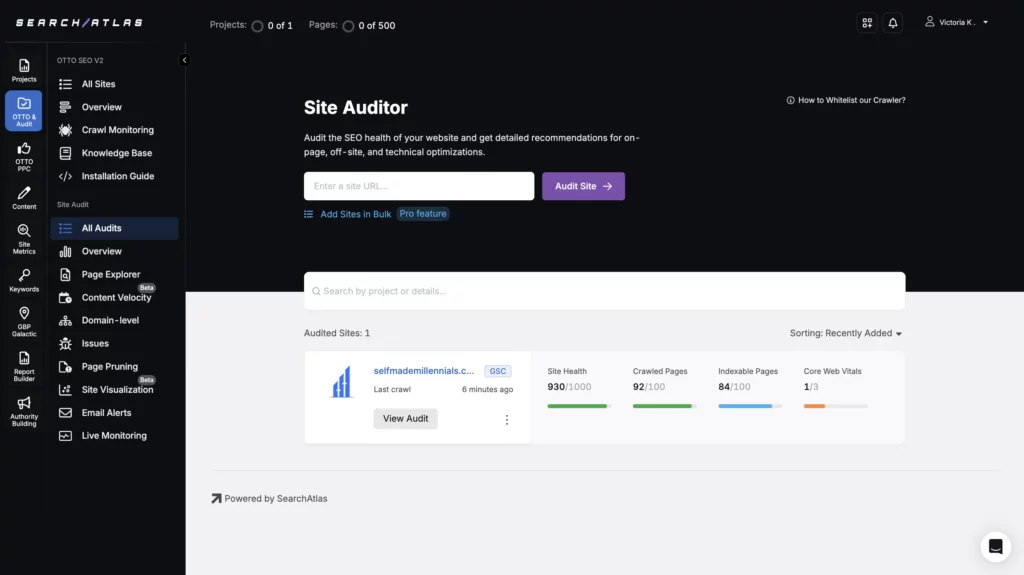Click the Page Pruning file icon
This screenshot has width=1024, height=575.
pos(65,367)
